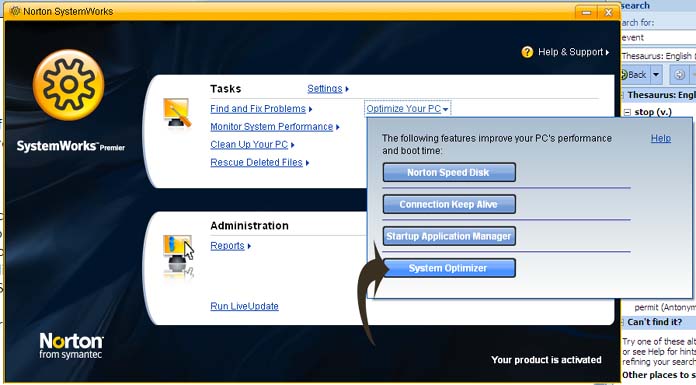
Task: Click the Forward arrow icon in the Research pane
Action: click(x=679, y=75)
